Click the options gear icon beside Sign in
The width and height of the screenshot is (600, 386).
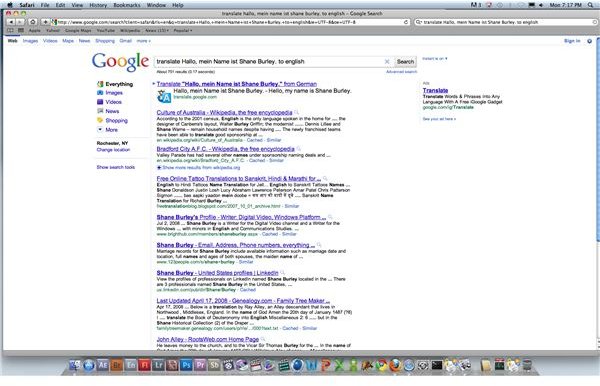[590, 41]
